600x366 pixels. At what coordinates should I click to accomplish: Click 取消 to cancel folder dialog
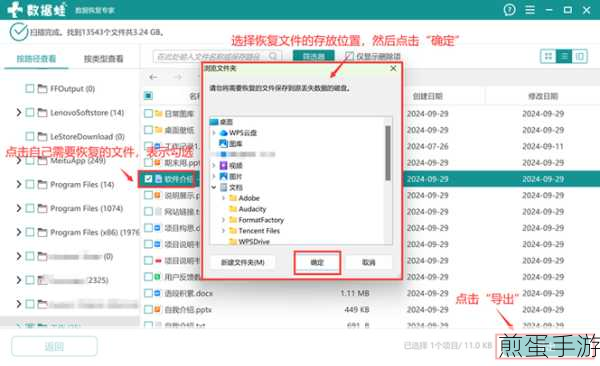coord(368,262)
